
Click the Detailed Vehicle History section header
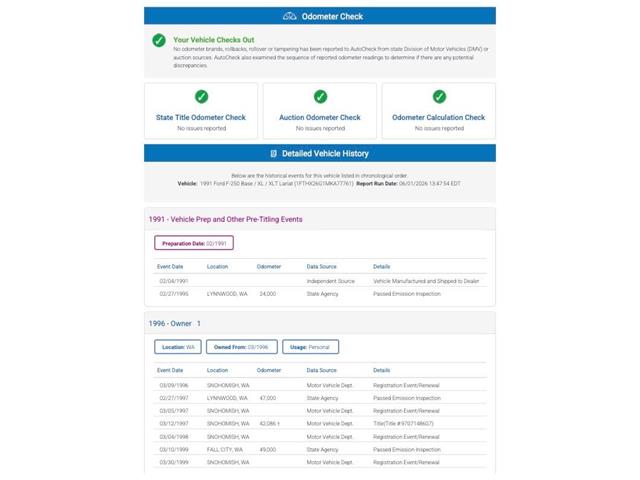pyautogui.click(x=320, y=153)
